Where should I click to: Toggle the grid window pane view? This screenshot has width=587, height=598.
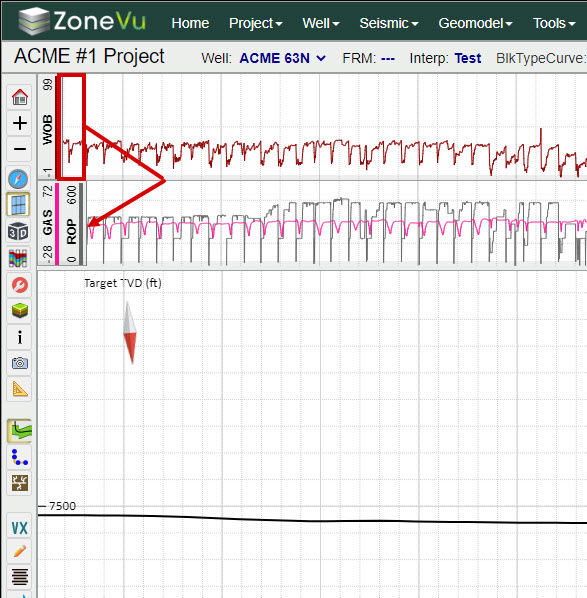(x=19, y=205)
